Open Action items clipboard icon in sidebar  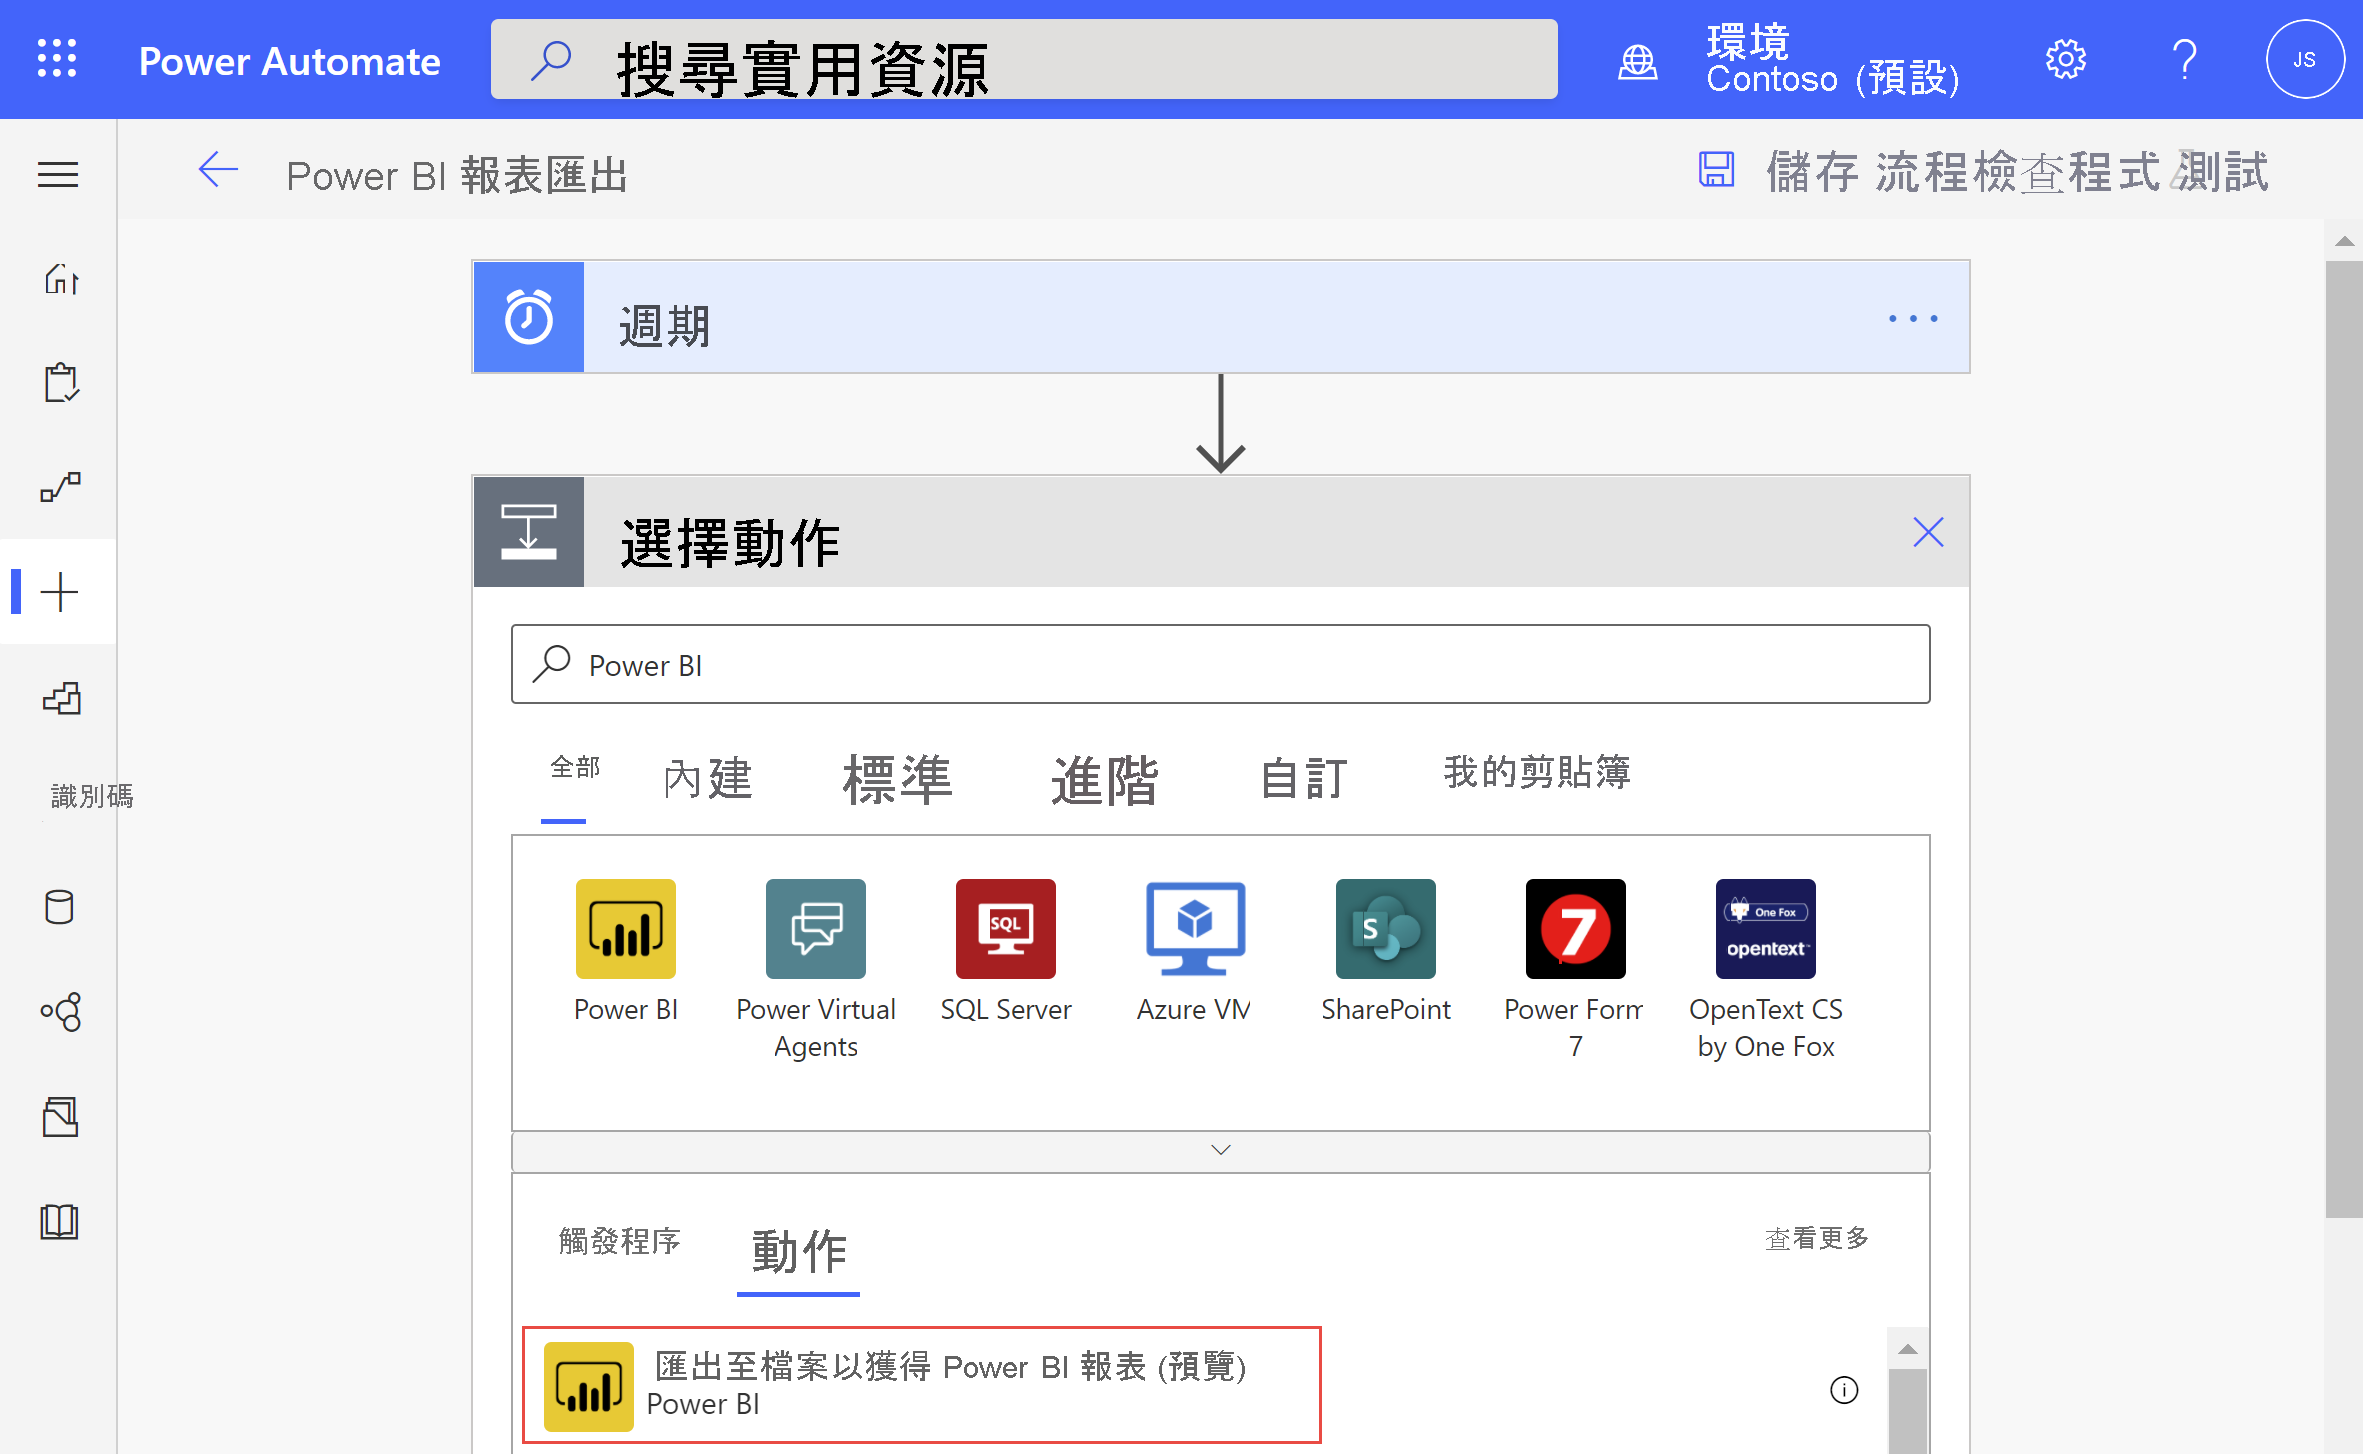point(60,383)
